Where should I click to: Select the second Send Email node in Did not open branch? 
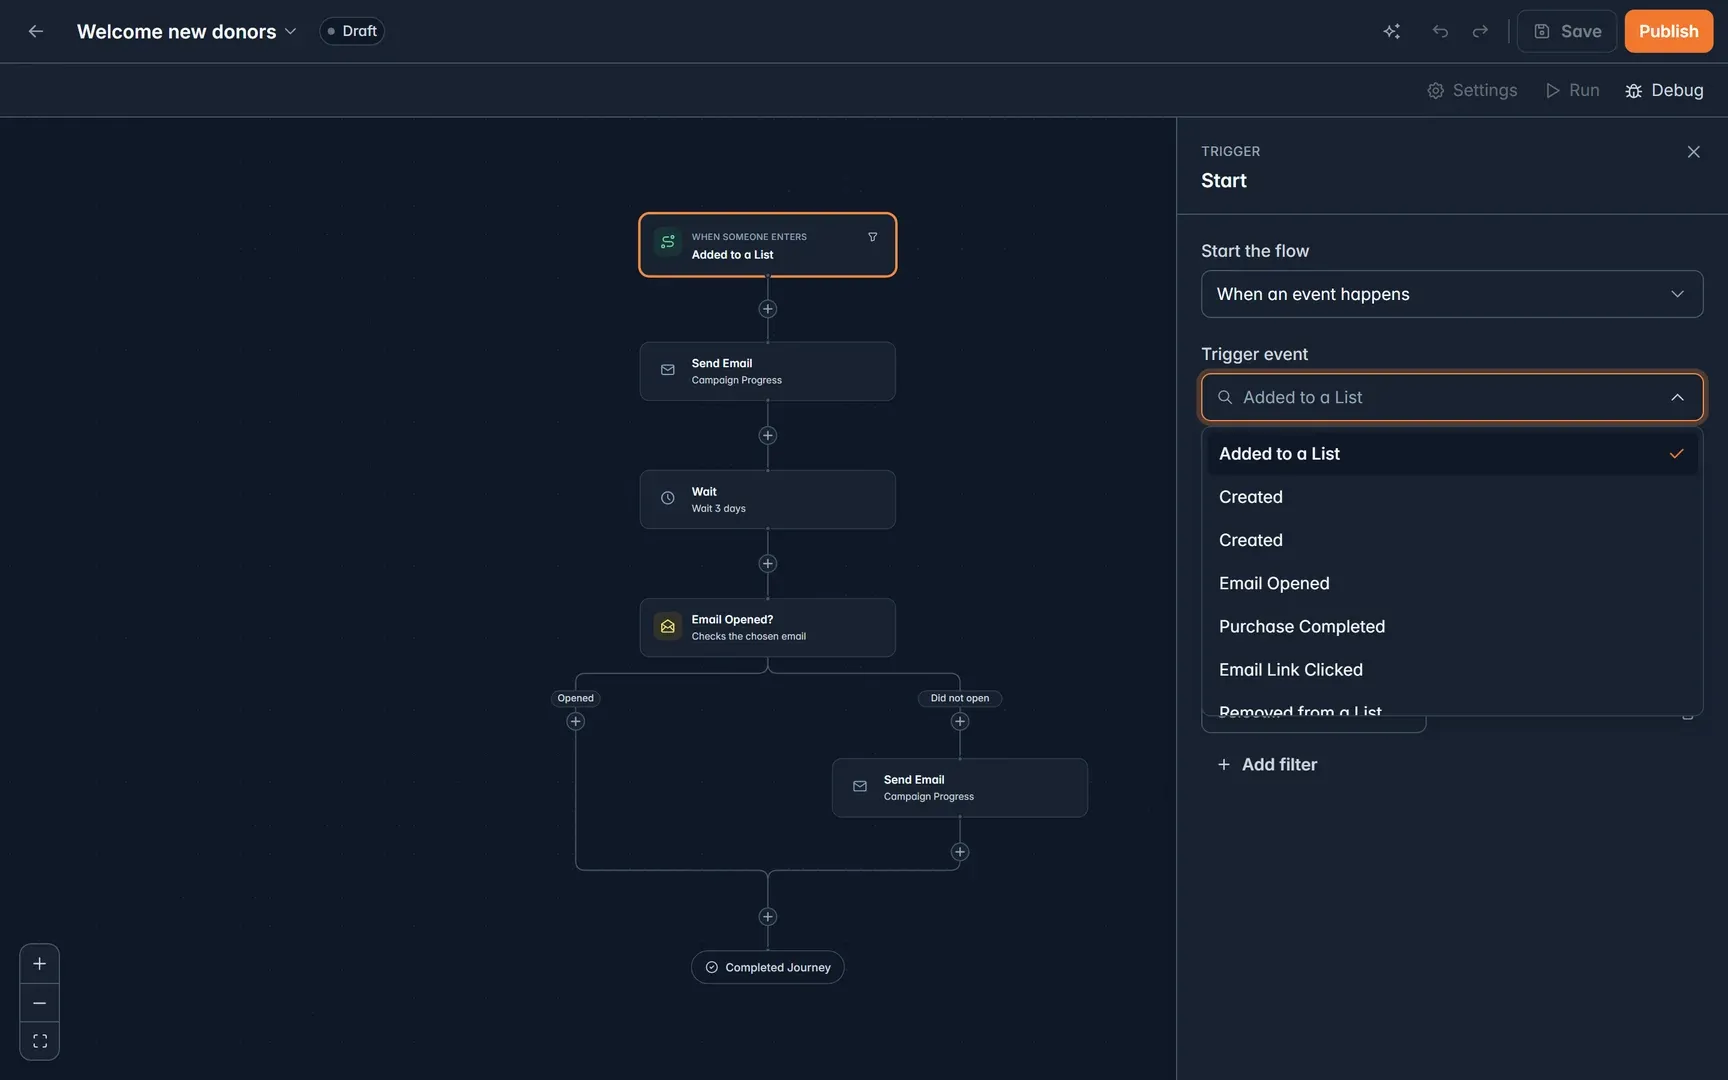pyautogui.click(x=959, y=788)
